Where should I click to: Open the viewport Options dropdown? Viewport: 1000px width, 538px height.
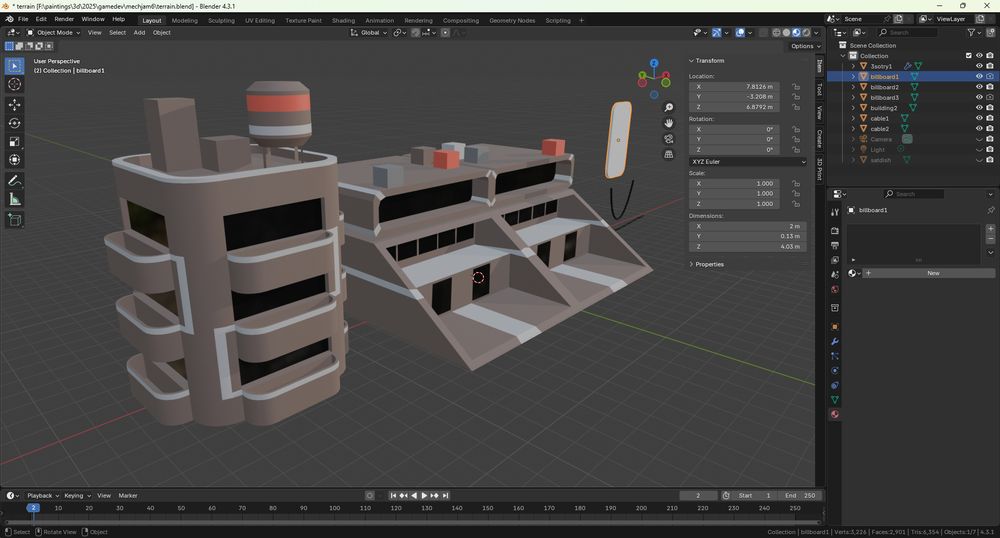804,46
